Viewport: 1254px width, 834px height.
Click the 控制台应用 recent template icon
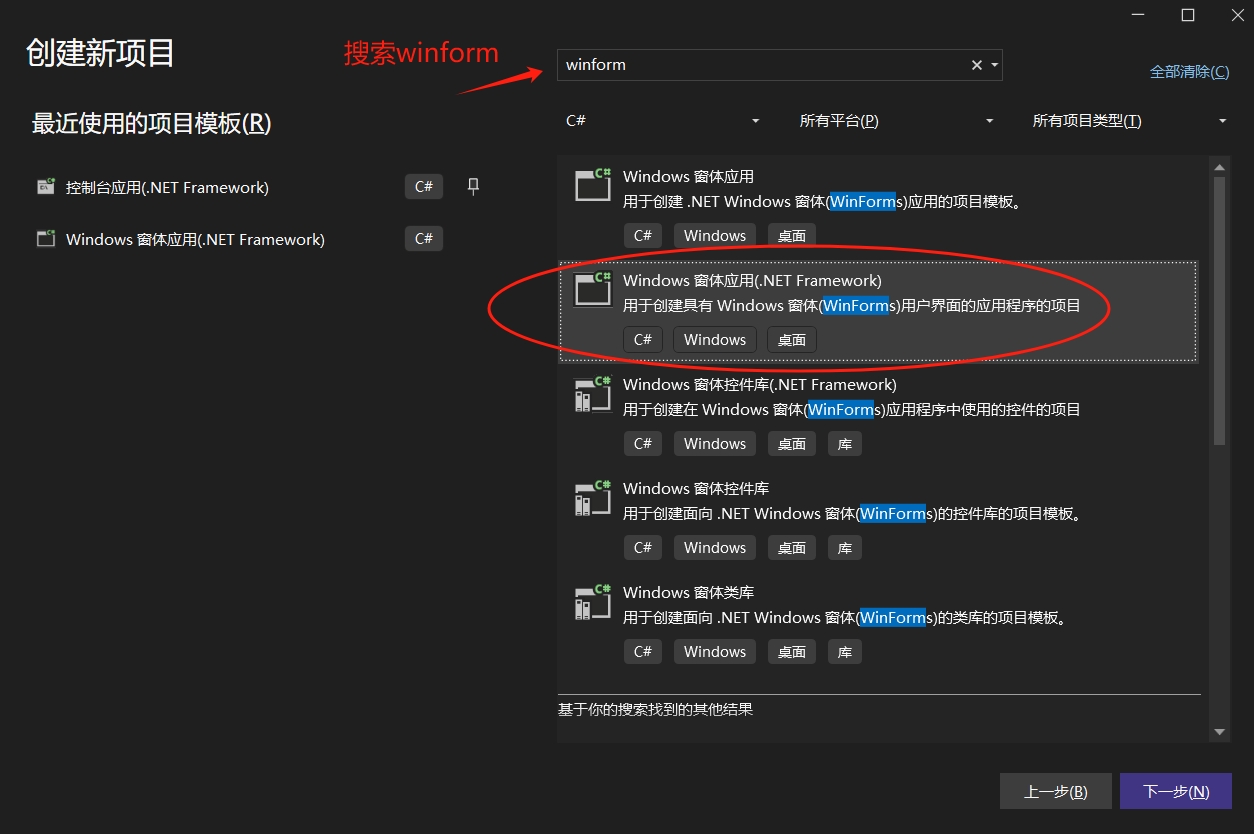pyautogui.click(x=46, y=187)
